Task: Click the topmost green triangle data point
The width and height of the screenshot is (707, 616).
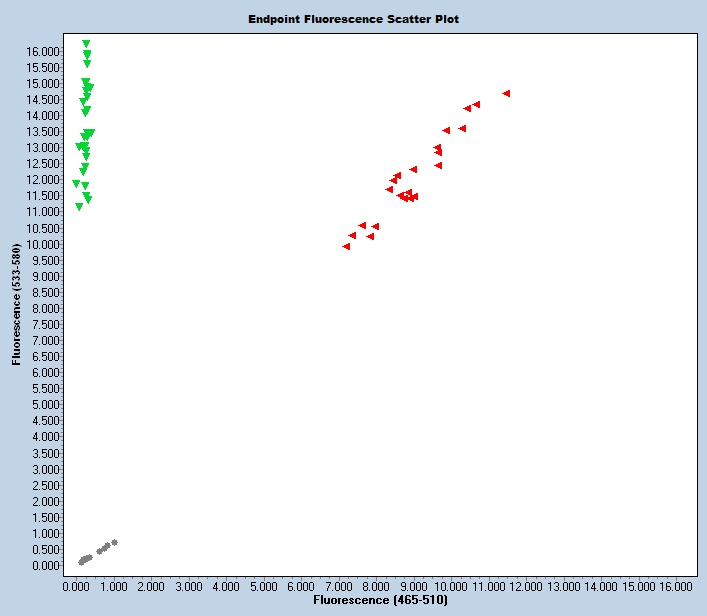Action: click(x=86, y=44)
